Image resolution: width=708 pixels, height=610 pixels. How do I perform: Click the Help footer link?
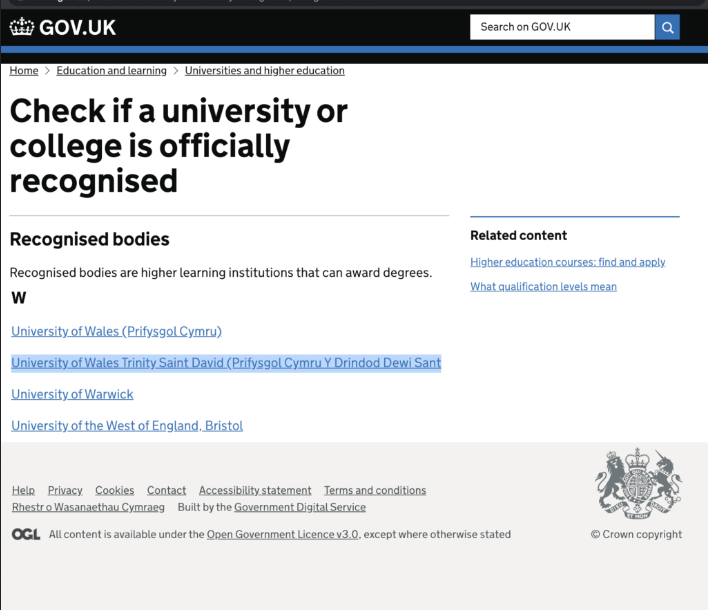pos(23,490)
